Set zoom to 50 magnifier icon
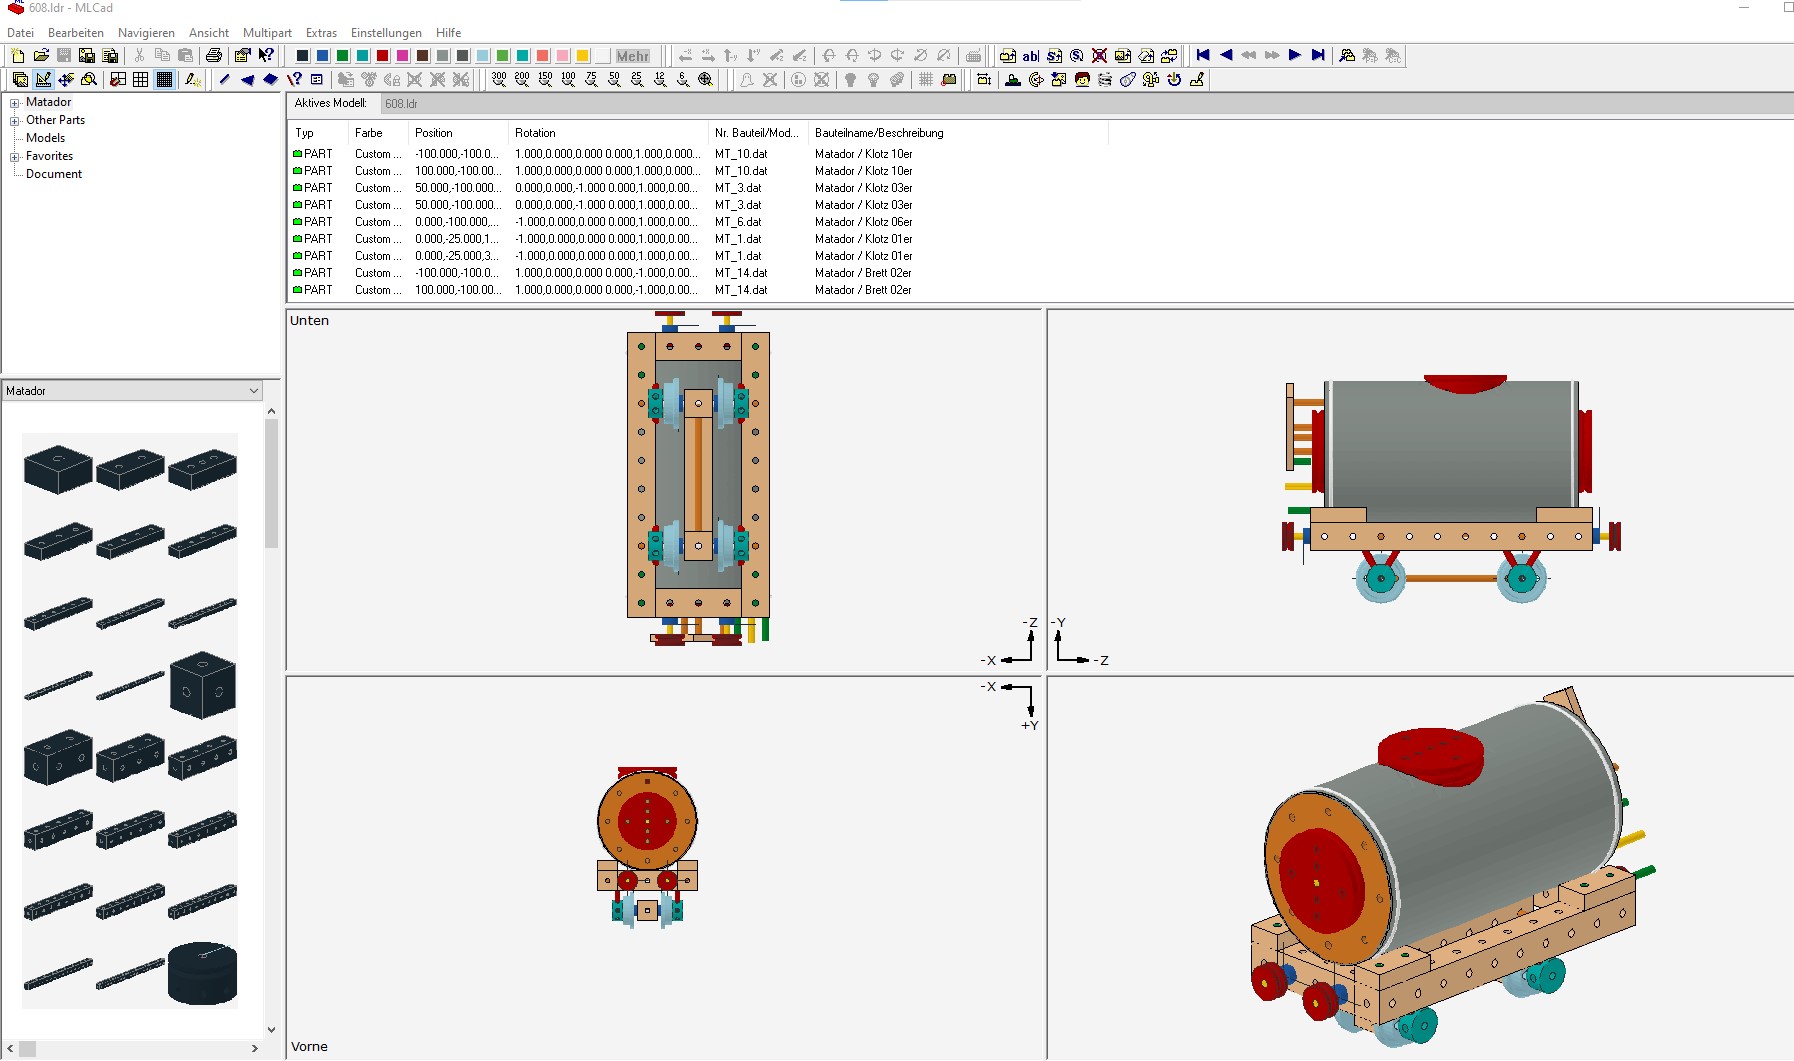 click(614, 80)
